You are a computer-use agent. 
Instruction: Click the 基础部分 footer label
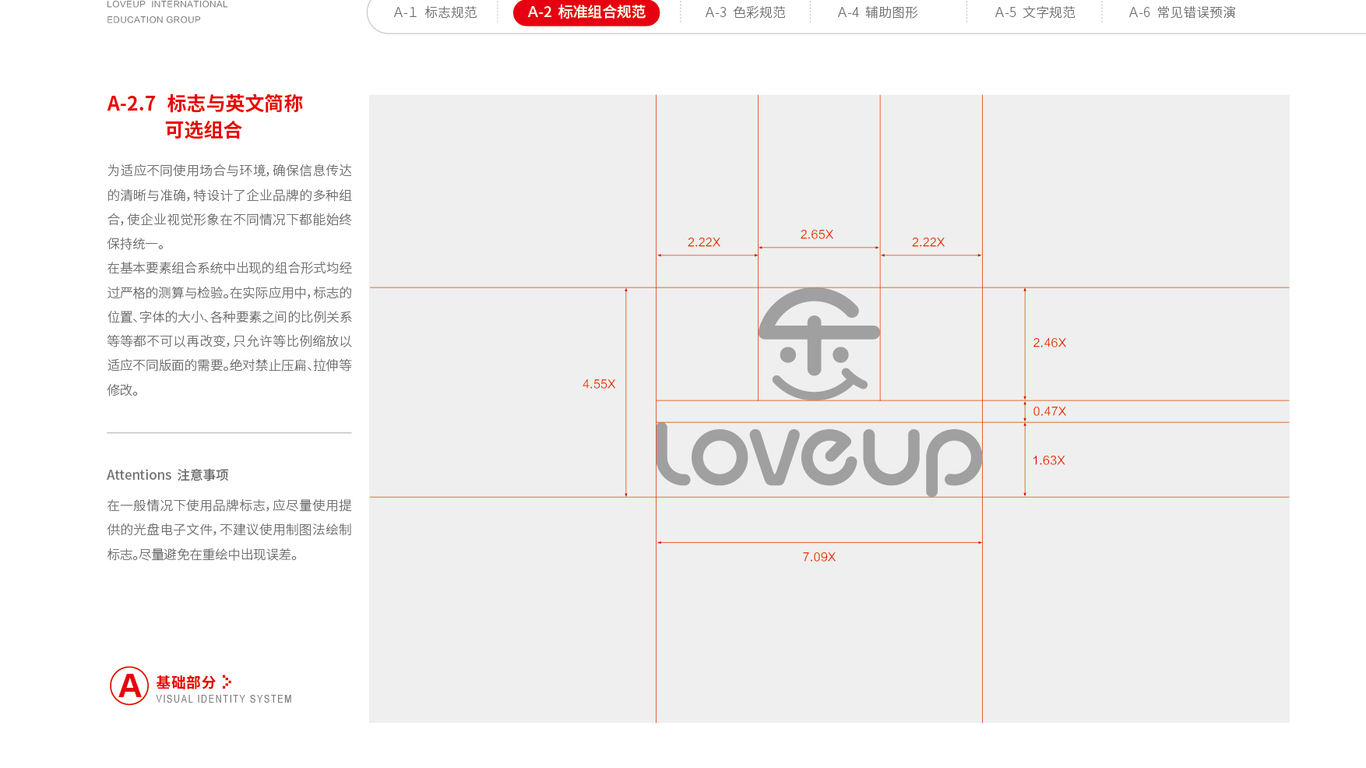click(x=186, y=682)
